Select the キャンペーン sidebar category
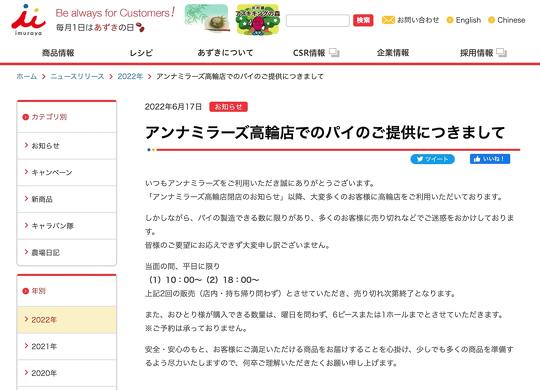The height and width of the screenshot is (390, 540). pyautogui.click(x=66, y=172)
